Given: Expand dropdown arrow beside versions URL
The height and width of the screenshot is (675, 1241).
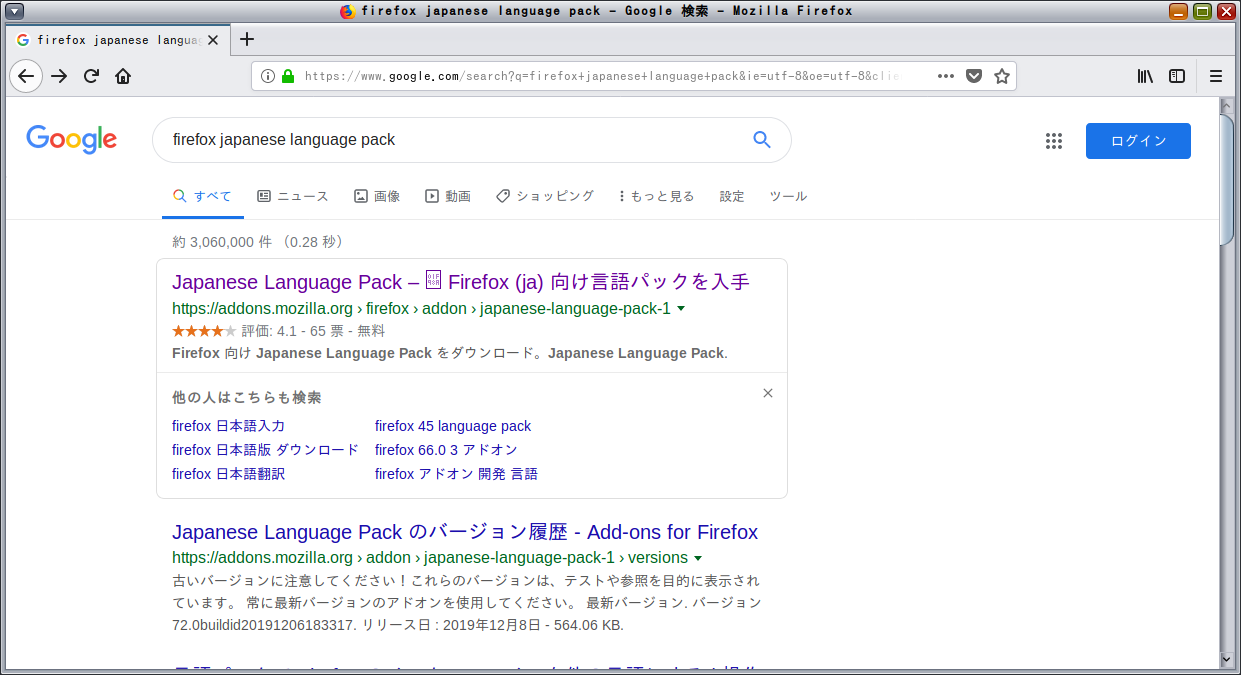Looking at the screenshot, I should pyautogui.click(x=698, y=558).
